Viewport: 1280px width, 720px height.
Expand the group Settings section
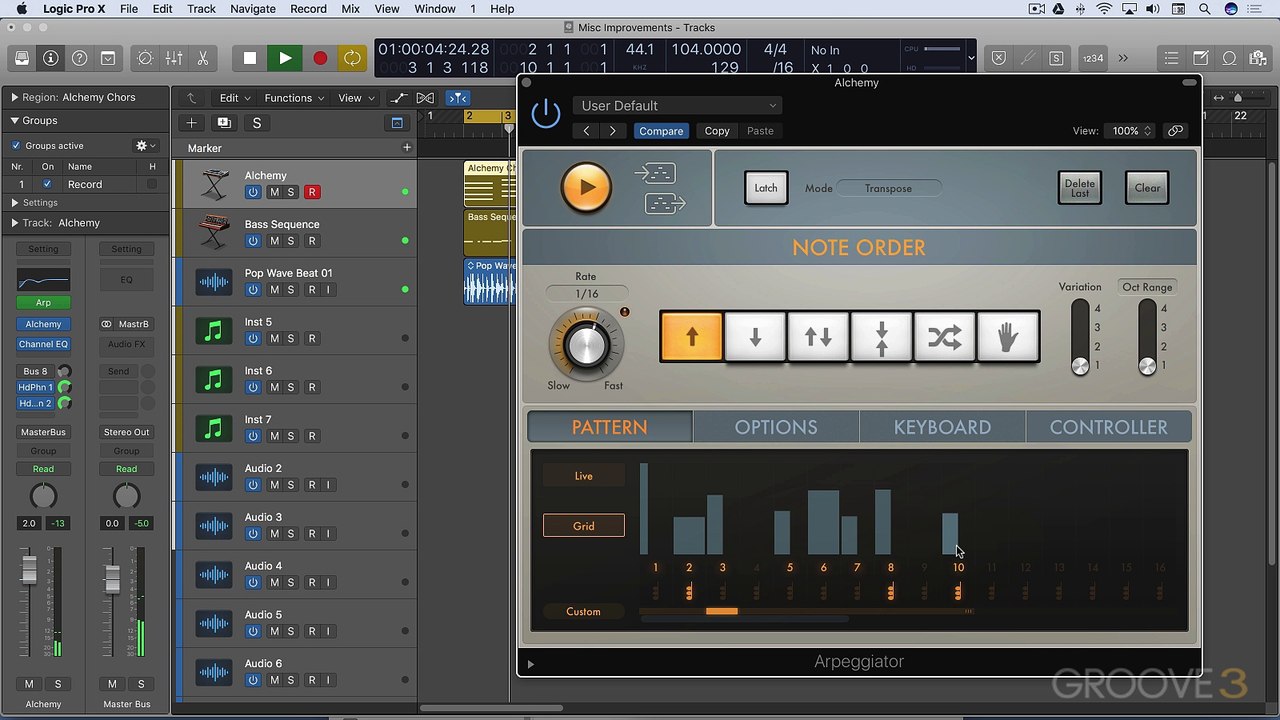click(15, 203)
